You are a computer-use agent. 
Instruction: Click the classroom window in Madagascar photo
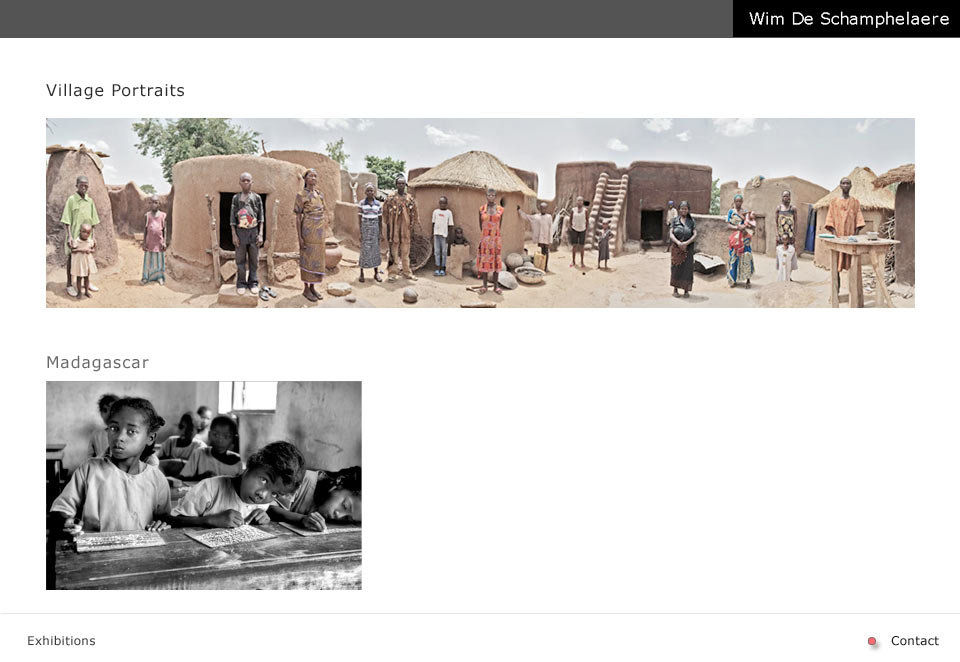pos(247,397)
